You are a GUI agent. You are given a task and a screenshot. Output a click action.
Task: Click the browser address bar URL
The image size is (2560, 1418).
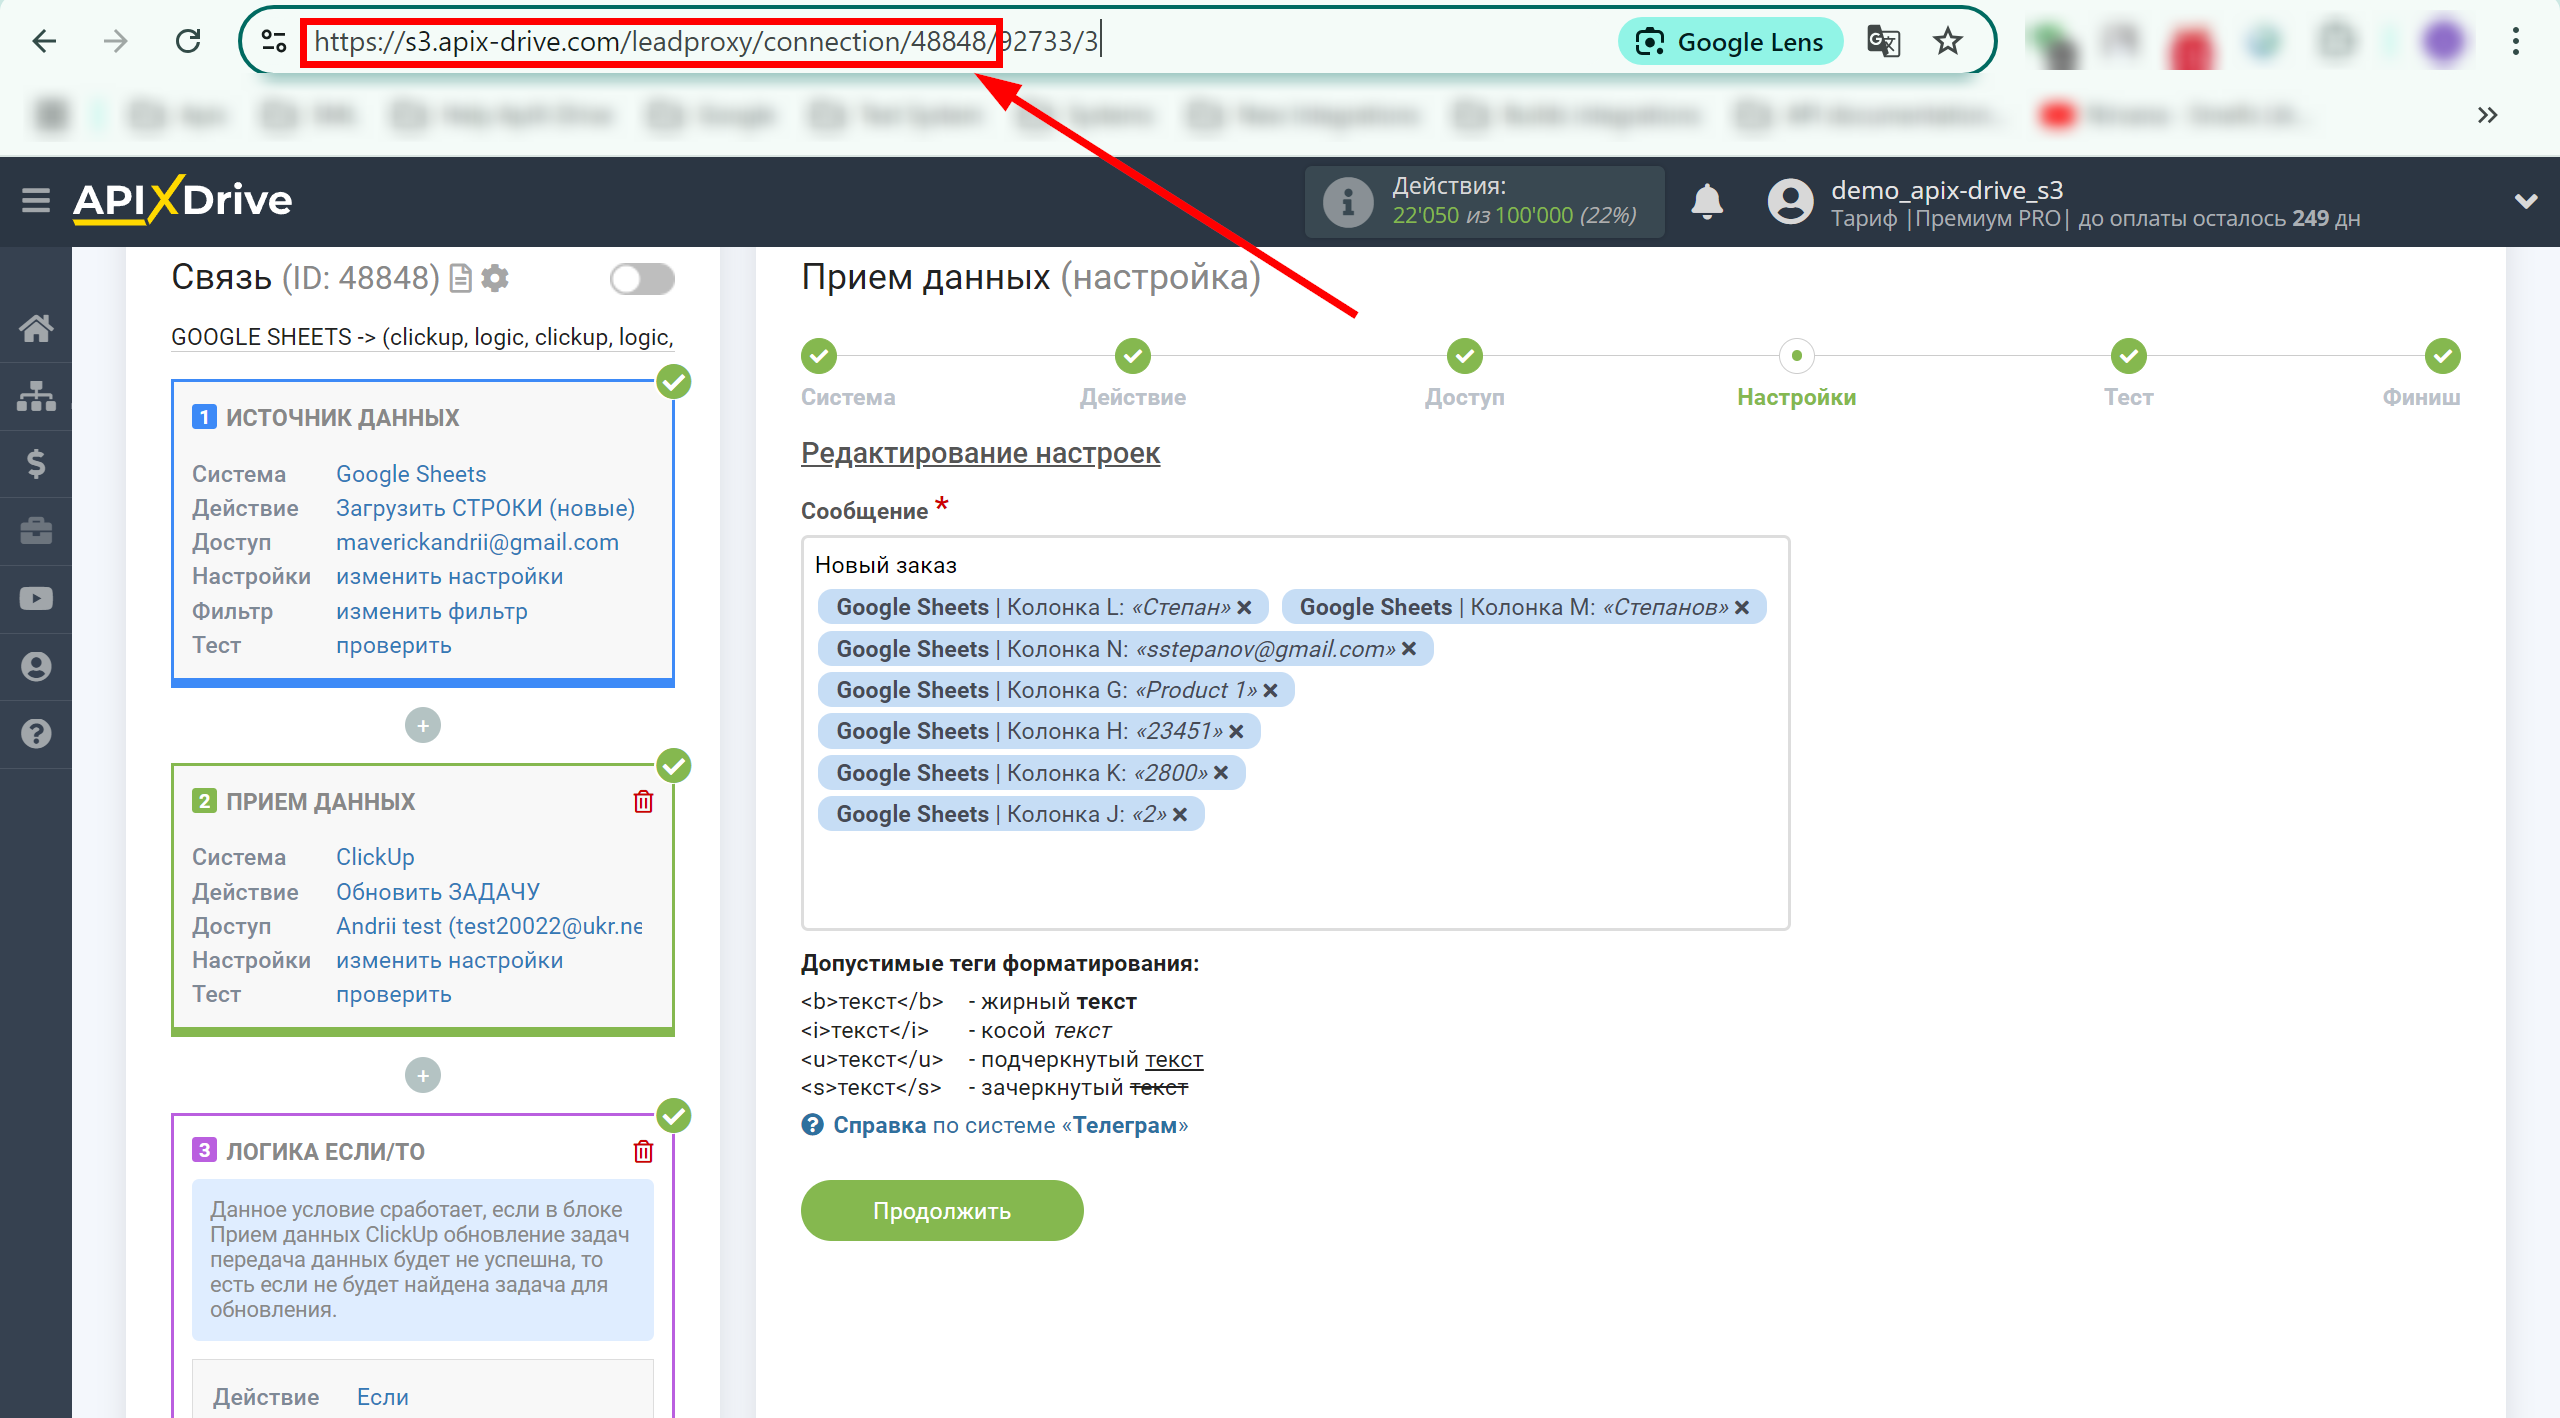pos(706,41)
